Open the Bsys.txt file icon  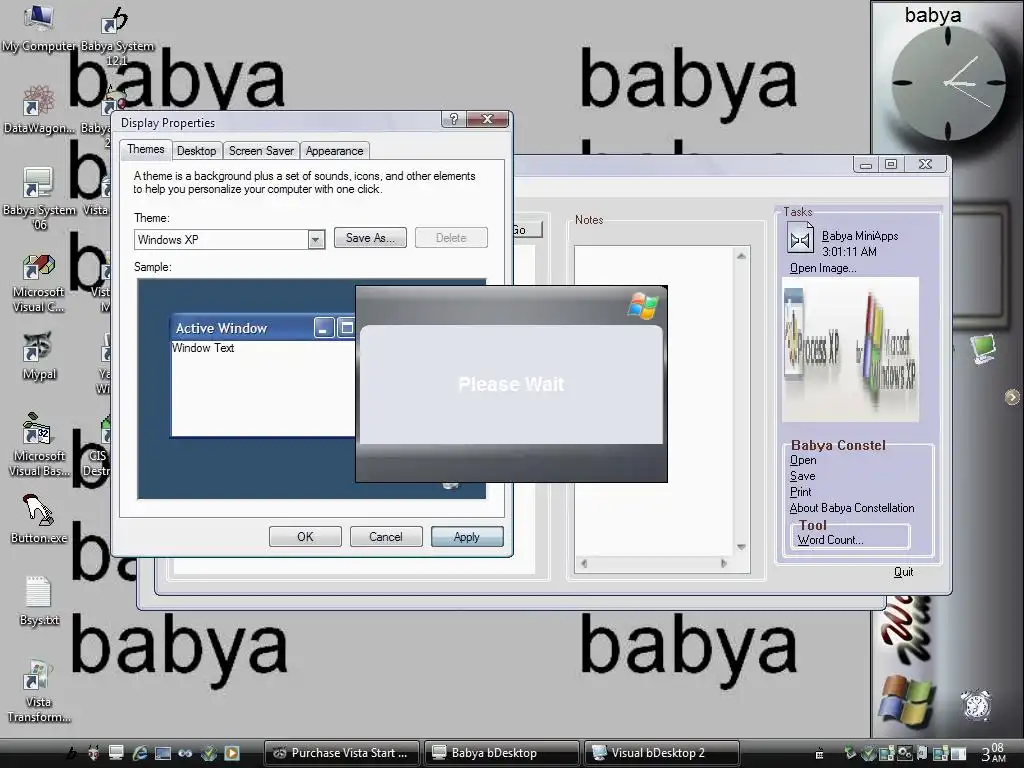(x=38, y=601)
